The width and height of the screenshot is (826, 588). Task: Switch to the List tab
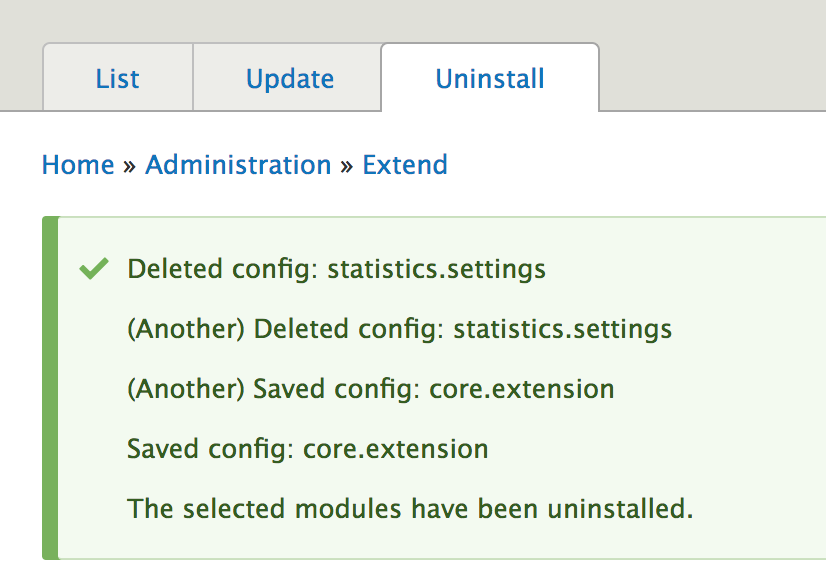[x=118, y=79]
